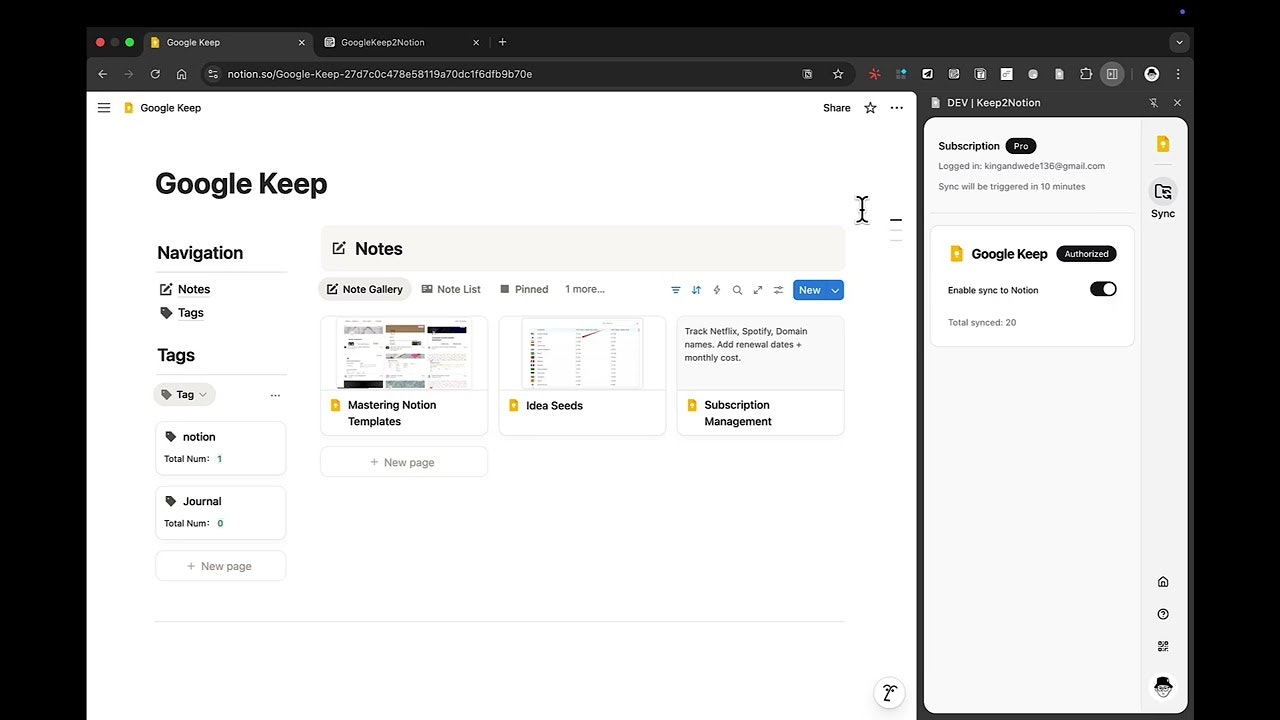Open the filter icon in the Notes toolbar
Screen dimensions: 1280x720
point(676,289)
